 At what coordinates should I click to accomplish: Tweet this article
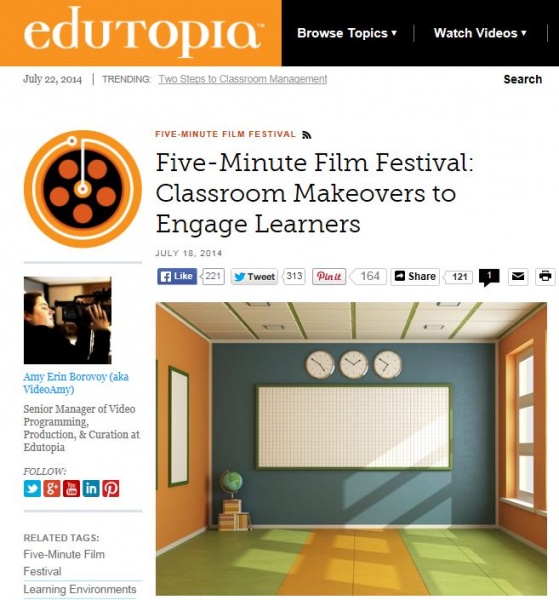254,276
